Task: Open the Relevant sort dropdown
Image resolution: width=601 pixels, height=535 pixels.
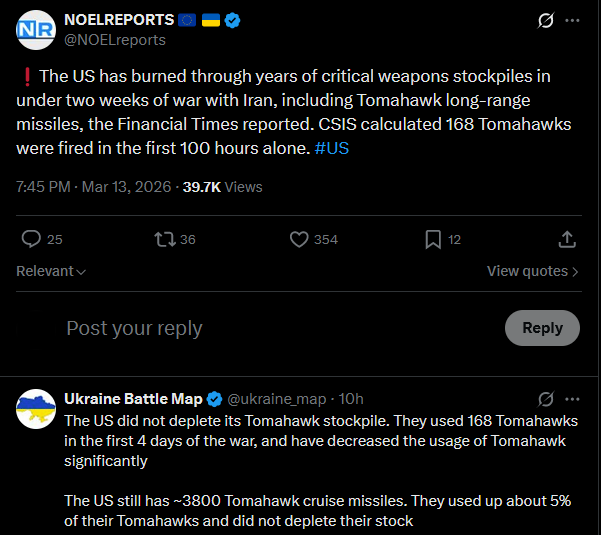Action: 51,271
